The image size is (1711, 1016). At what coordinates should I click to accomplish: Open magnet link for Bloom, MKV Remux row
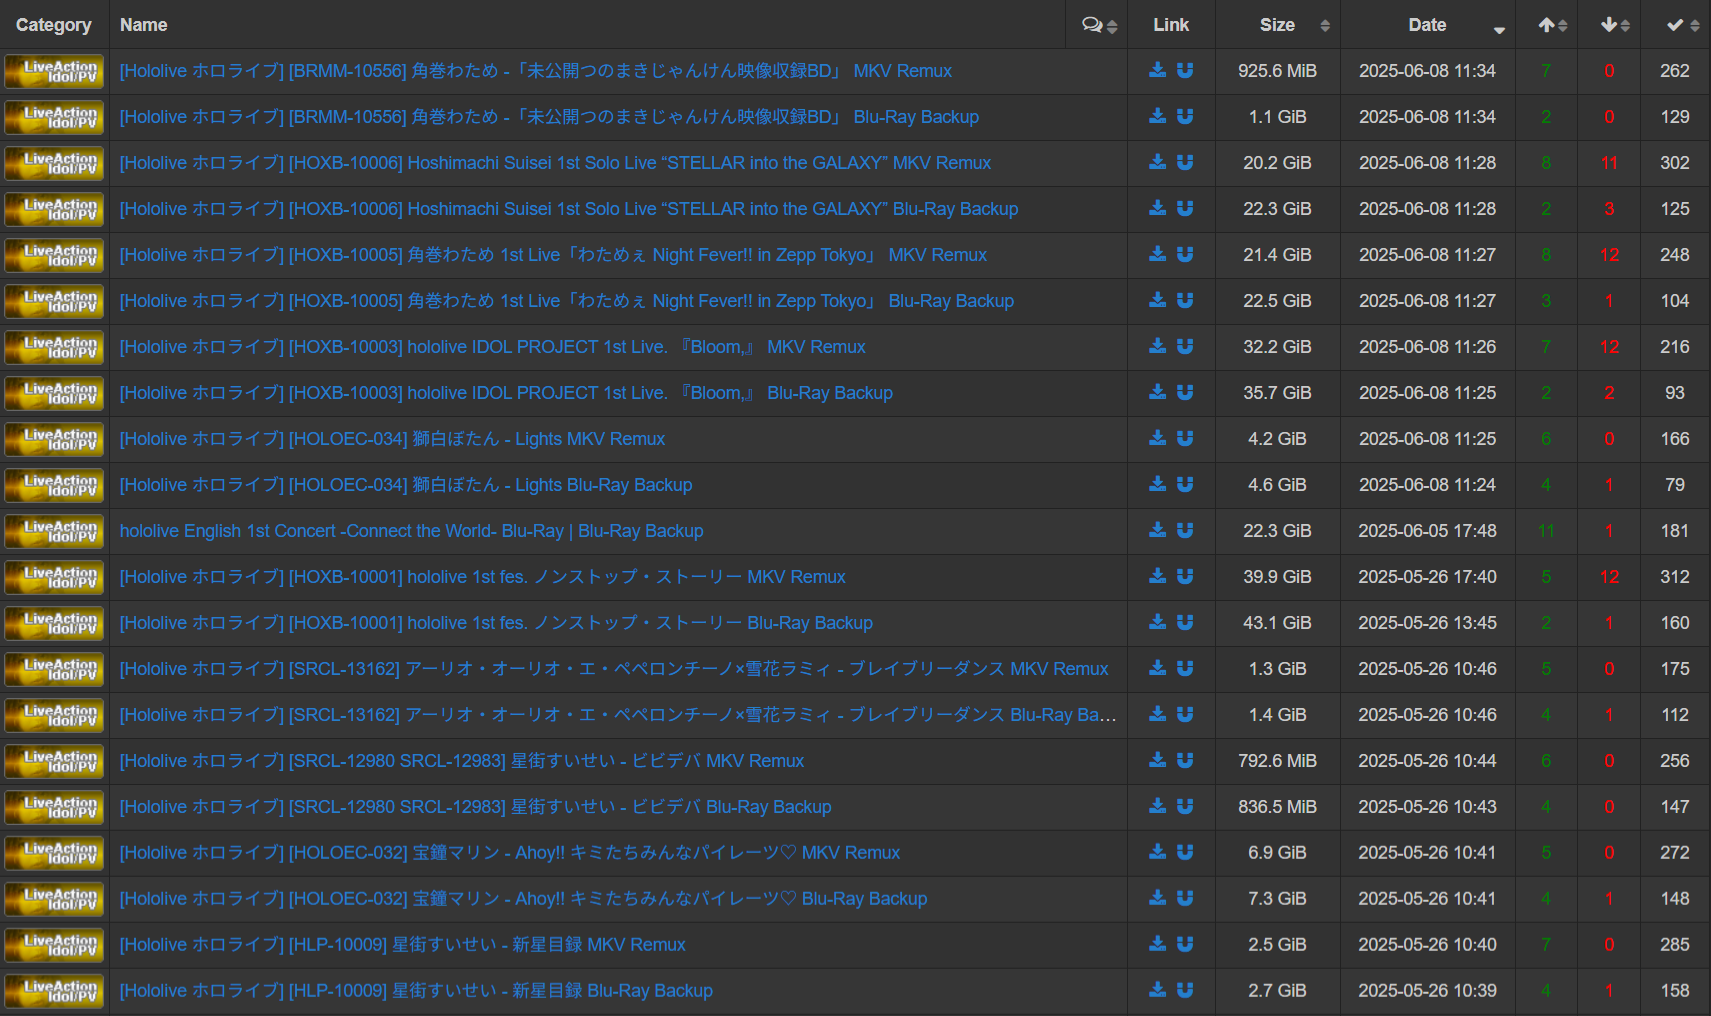click(1185, 346)
